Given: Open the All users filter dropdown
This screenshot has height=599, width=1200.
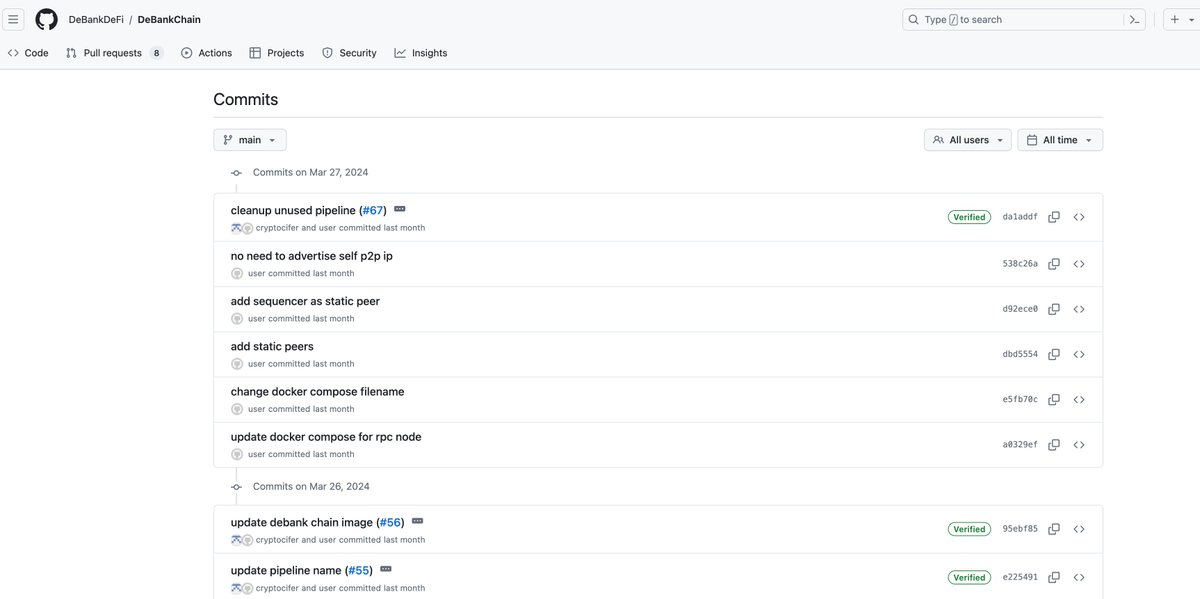Looking at the screenshot, I should pyautogui.click(x=968, y=140).
